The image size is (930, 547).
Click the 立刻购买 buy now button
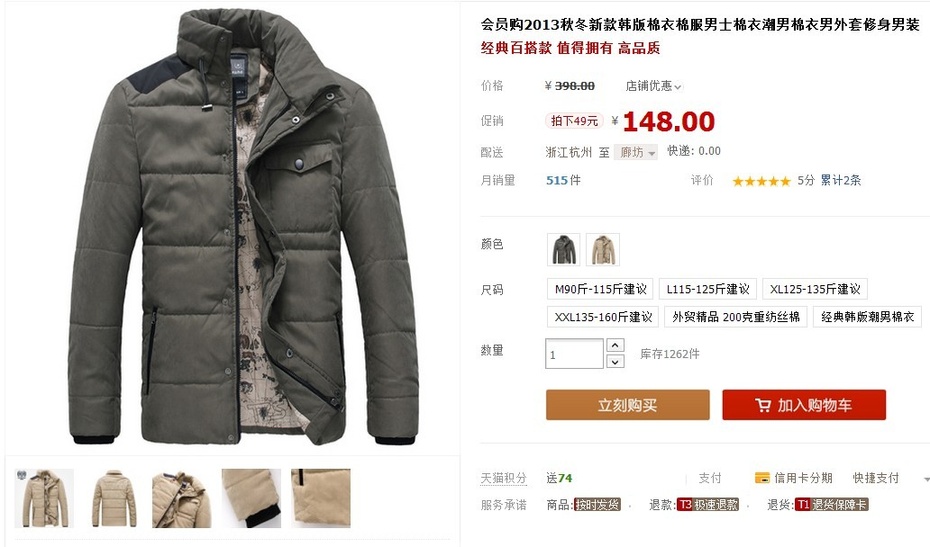coord(628,405)
